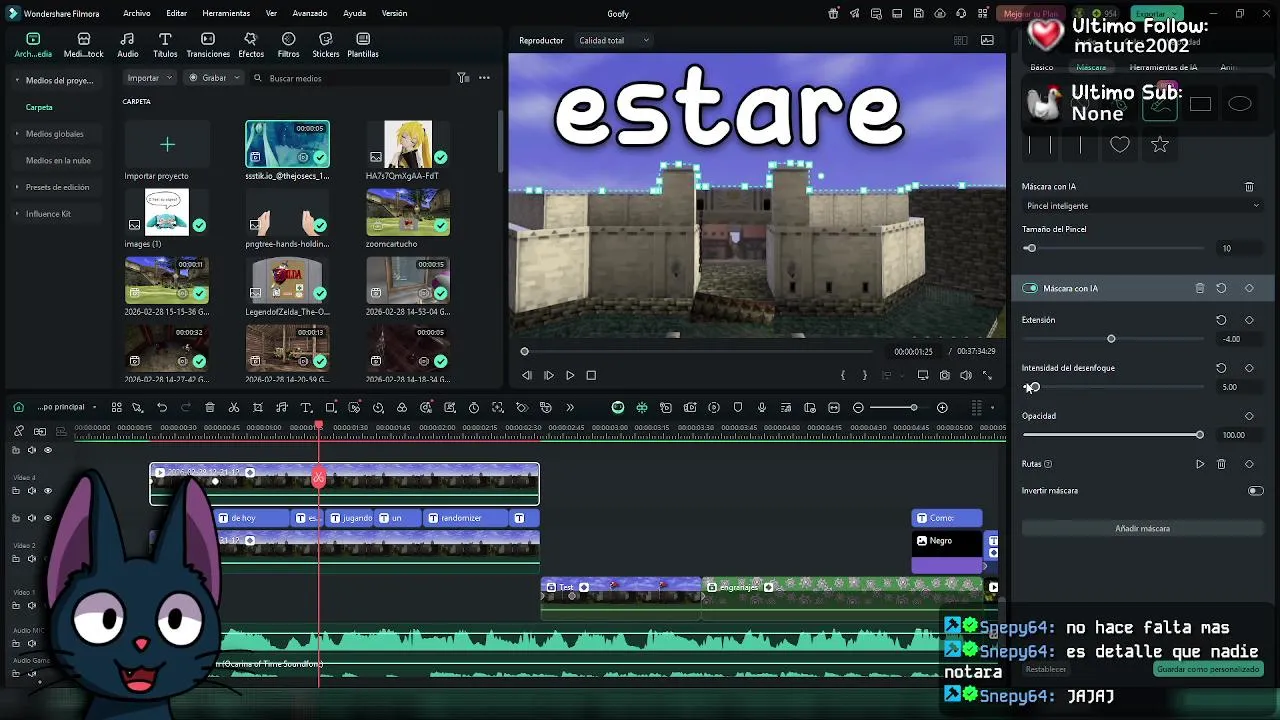Select the text T tool in timeline toolbar
The width and height of the screenshot is (1280, 720).
point(306,408)
